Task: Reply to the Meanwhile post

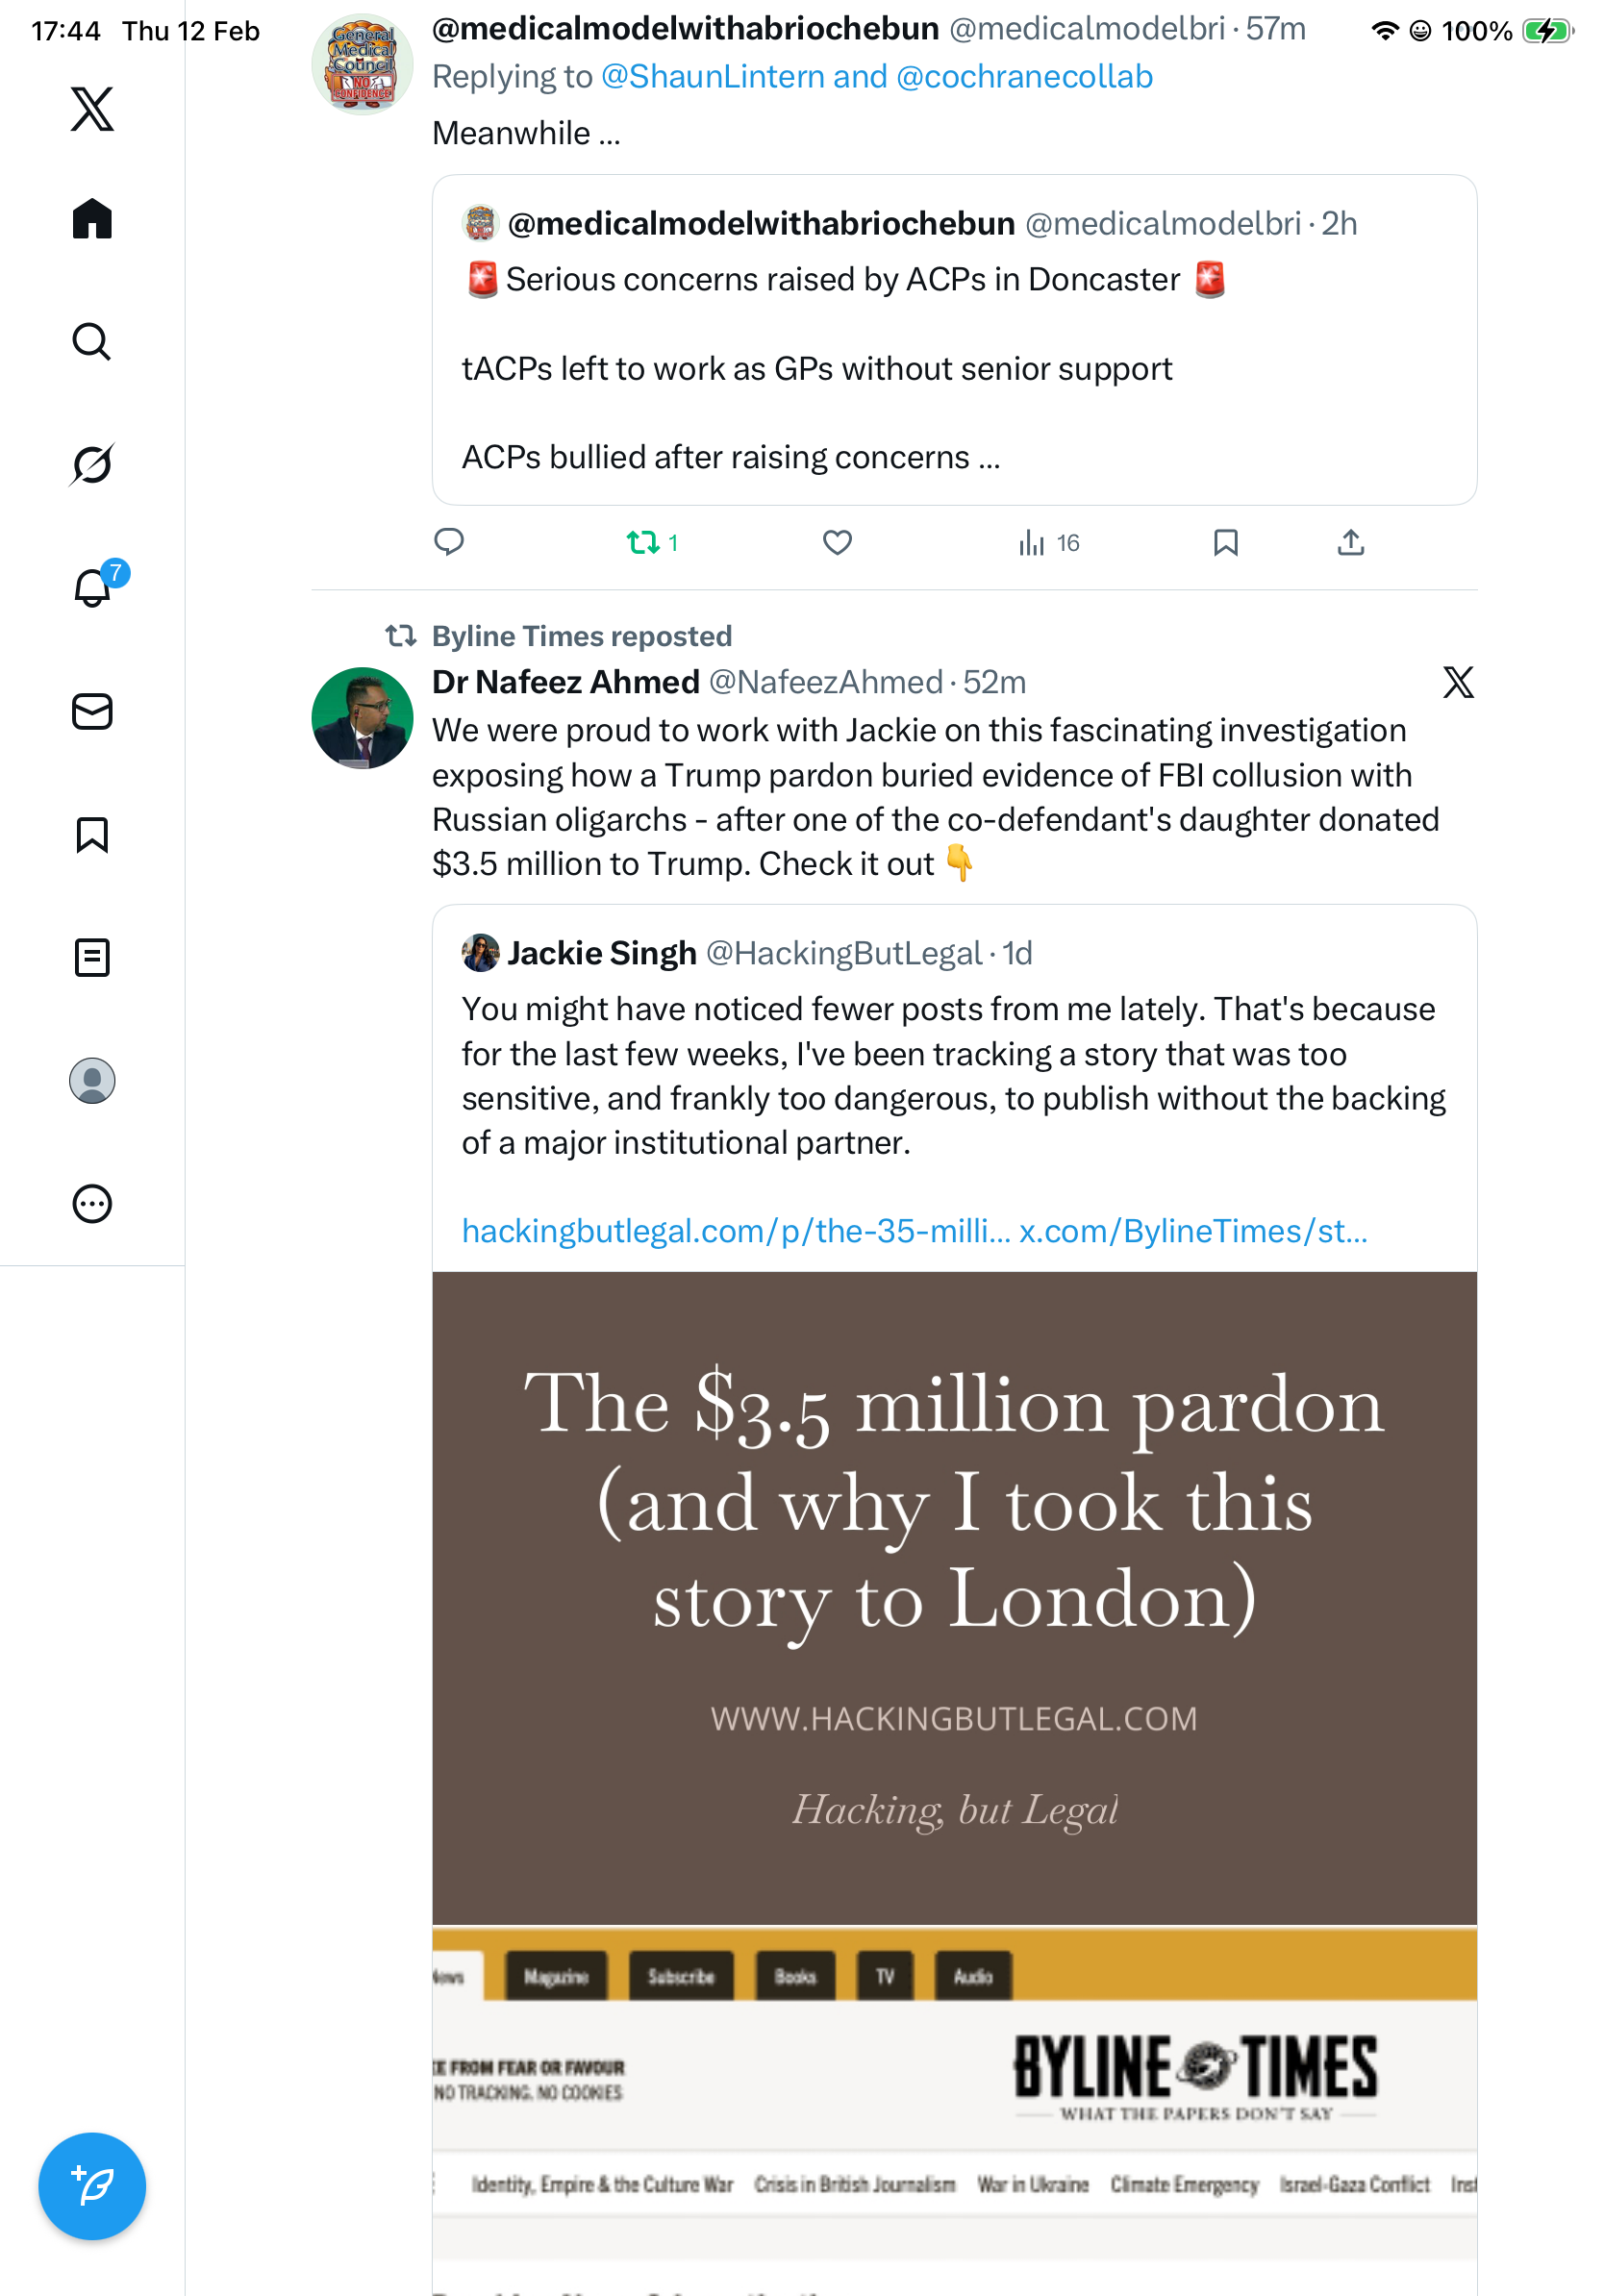Action: (x=449, y=543)
